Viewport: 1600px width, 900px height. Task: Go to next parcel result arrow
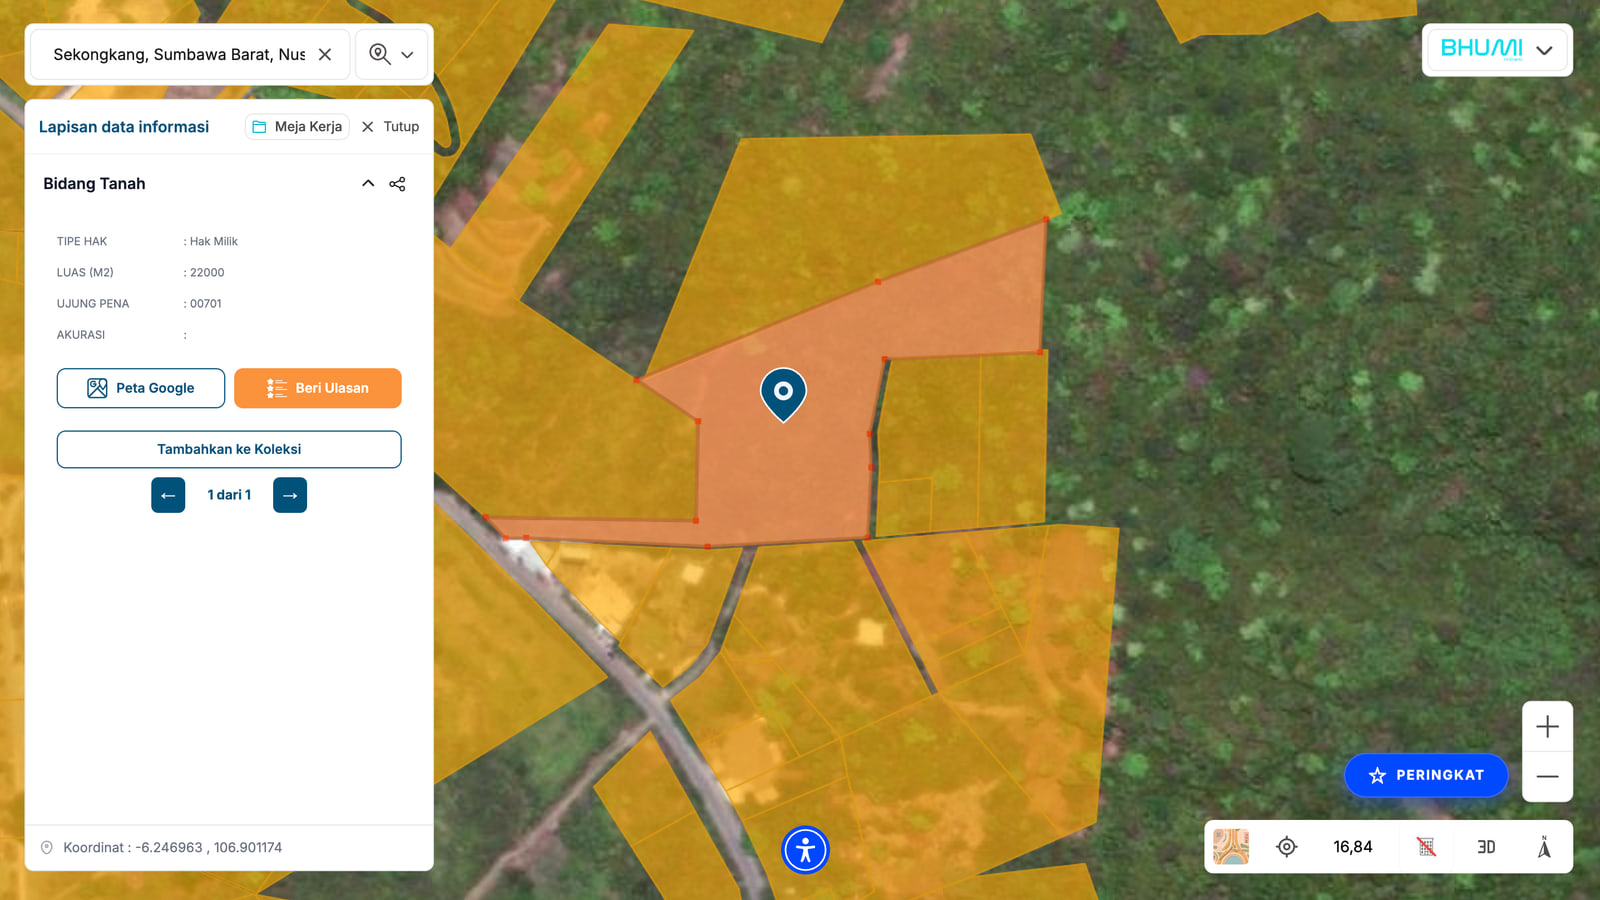290,495
